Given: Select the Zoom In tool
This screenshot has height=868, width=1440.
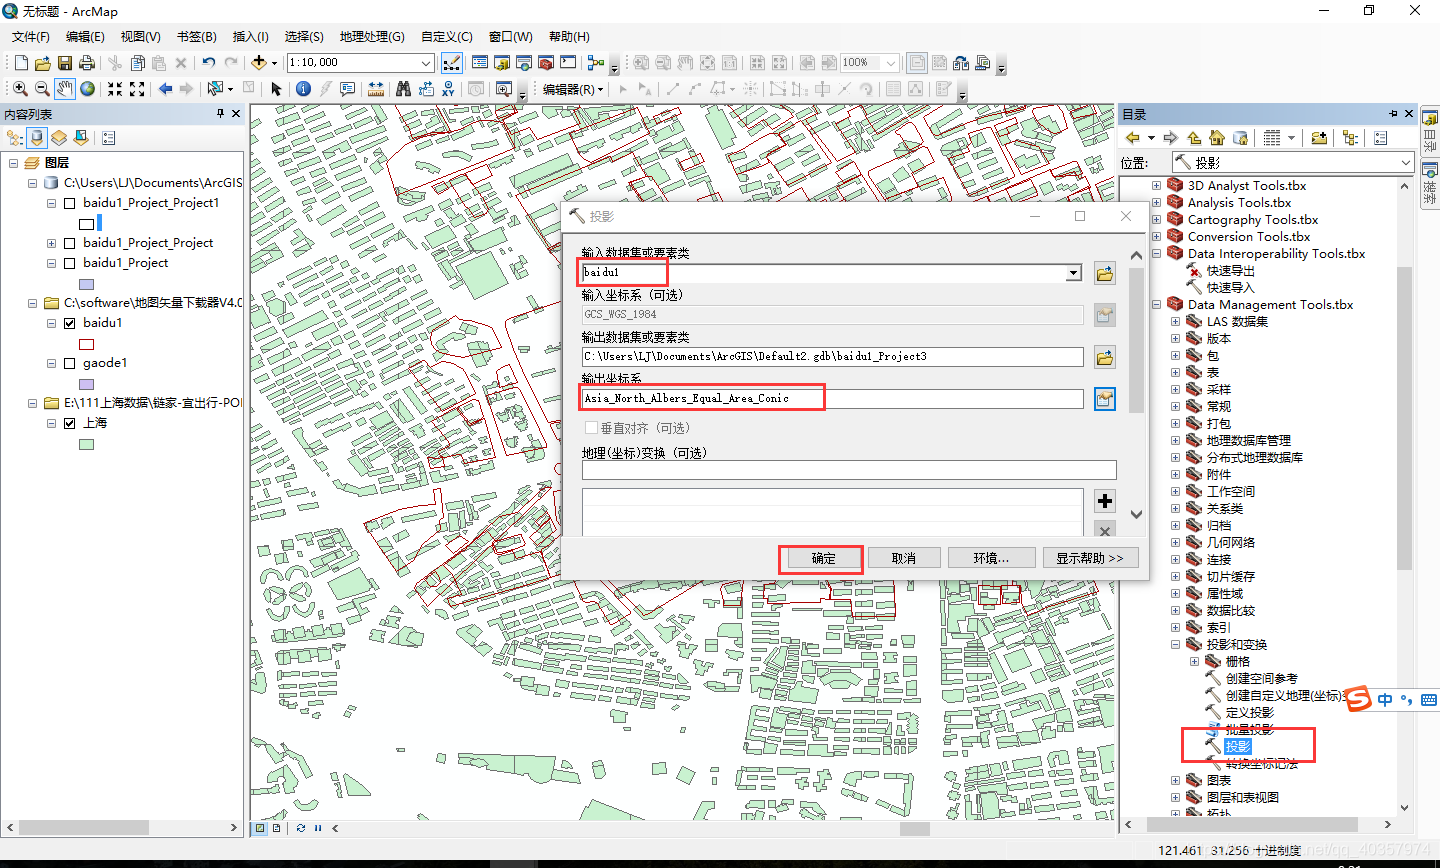Looking at the screenshot, I should (20, 89).
